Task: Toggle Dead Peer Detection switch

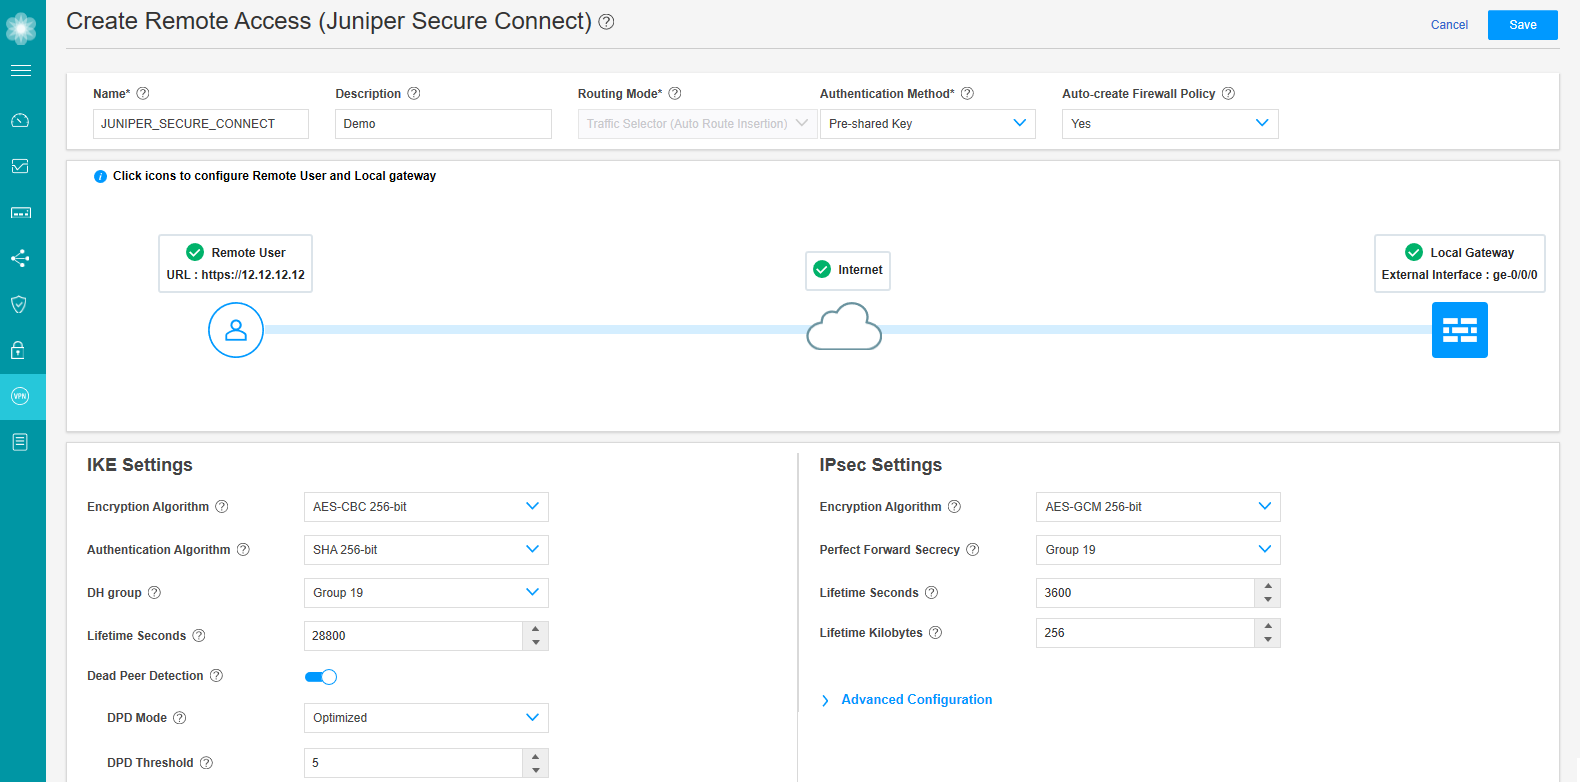Action: coord(321,677)
